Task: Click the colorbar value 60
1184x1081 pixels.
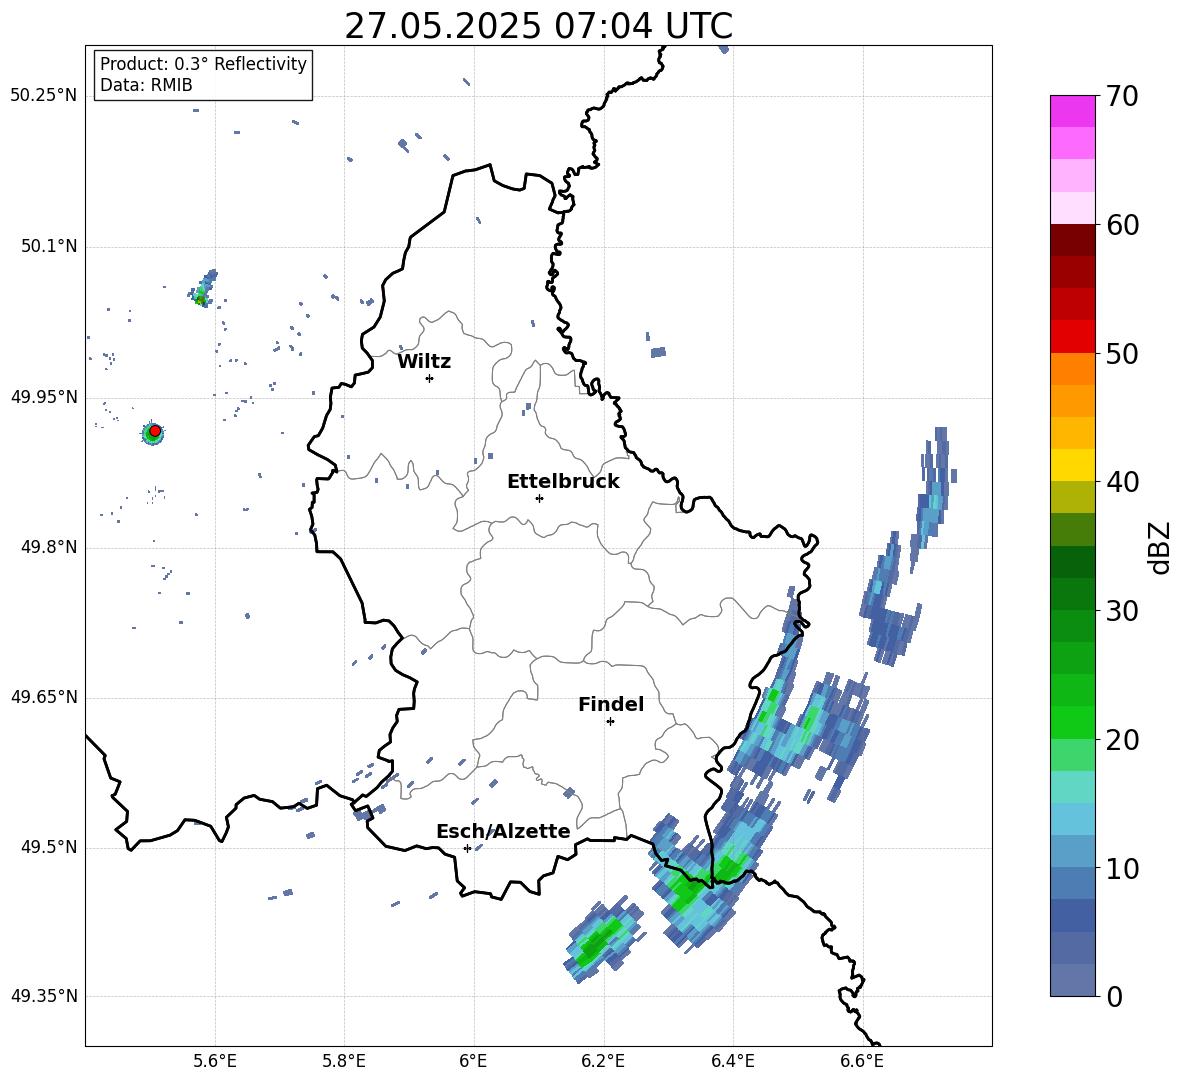Action: pyautogui.click(x=1123, y=225)
